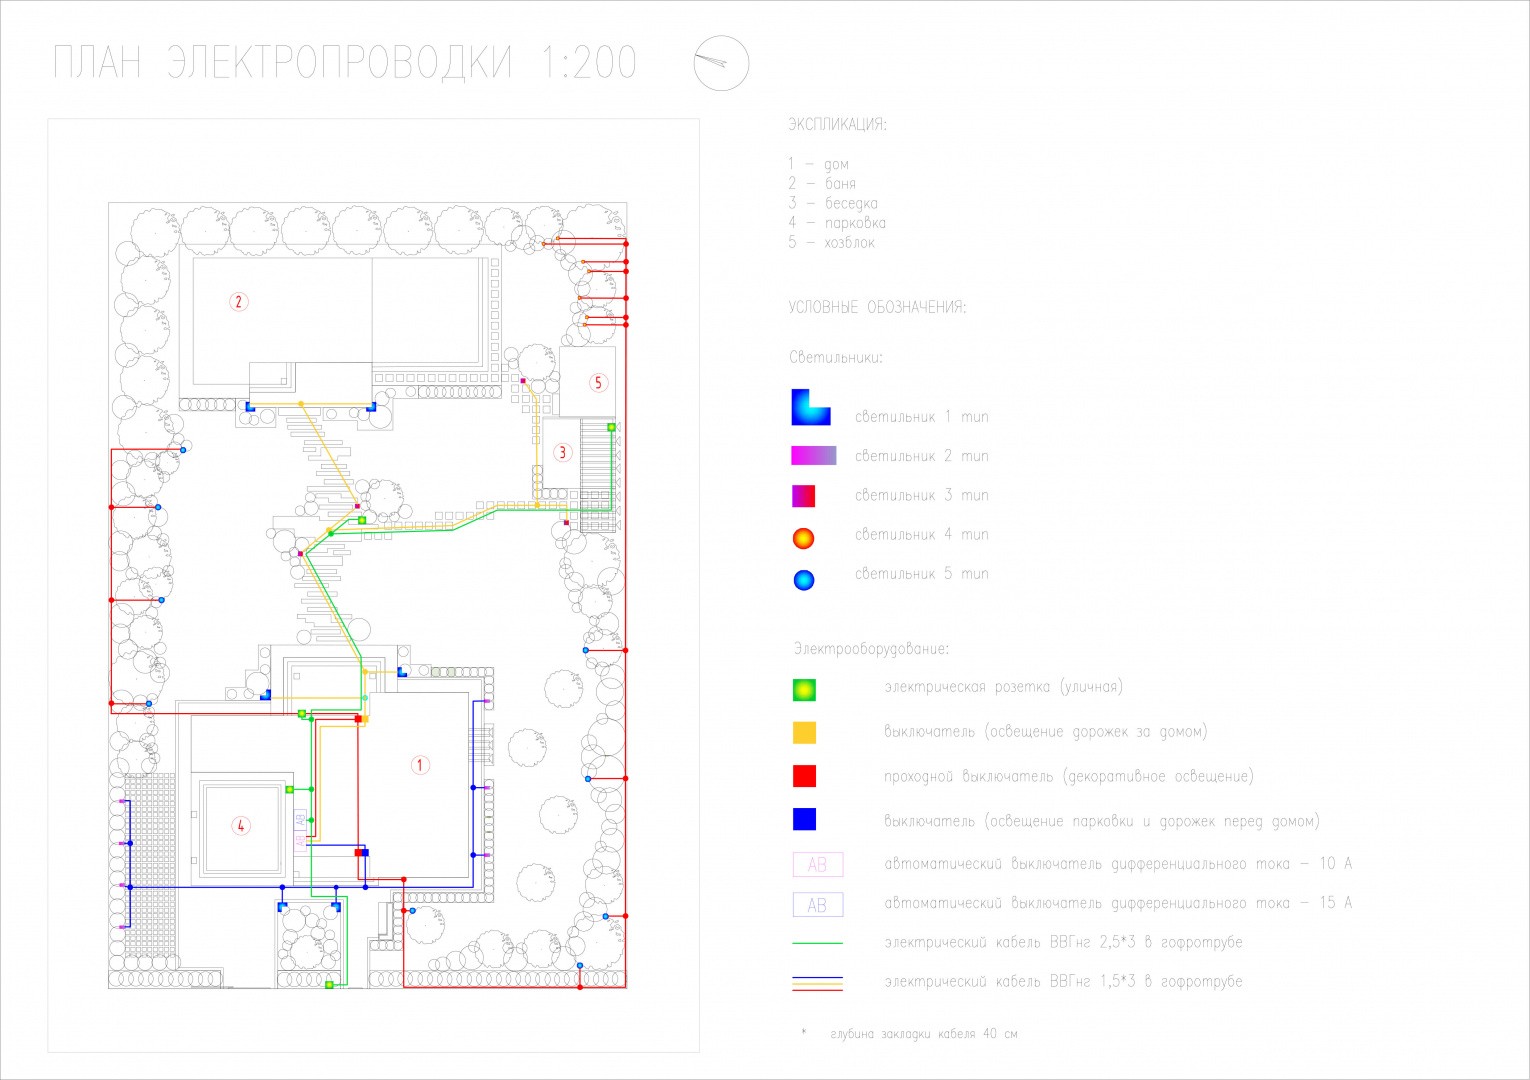
Task: Click the blue AB 15 A breaker symbol
Action: pos(817,905)
